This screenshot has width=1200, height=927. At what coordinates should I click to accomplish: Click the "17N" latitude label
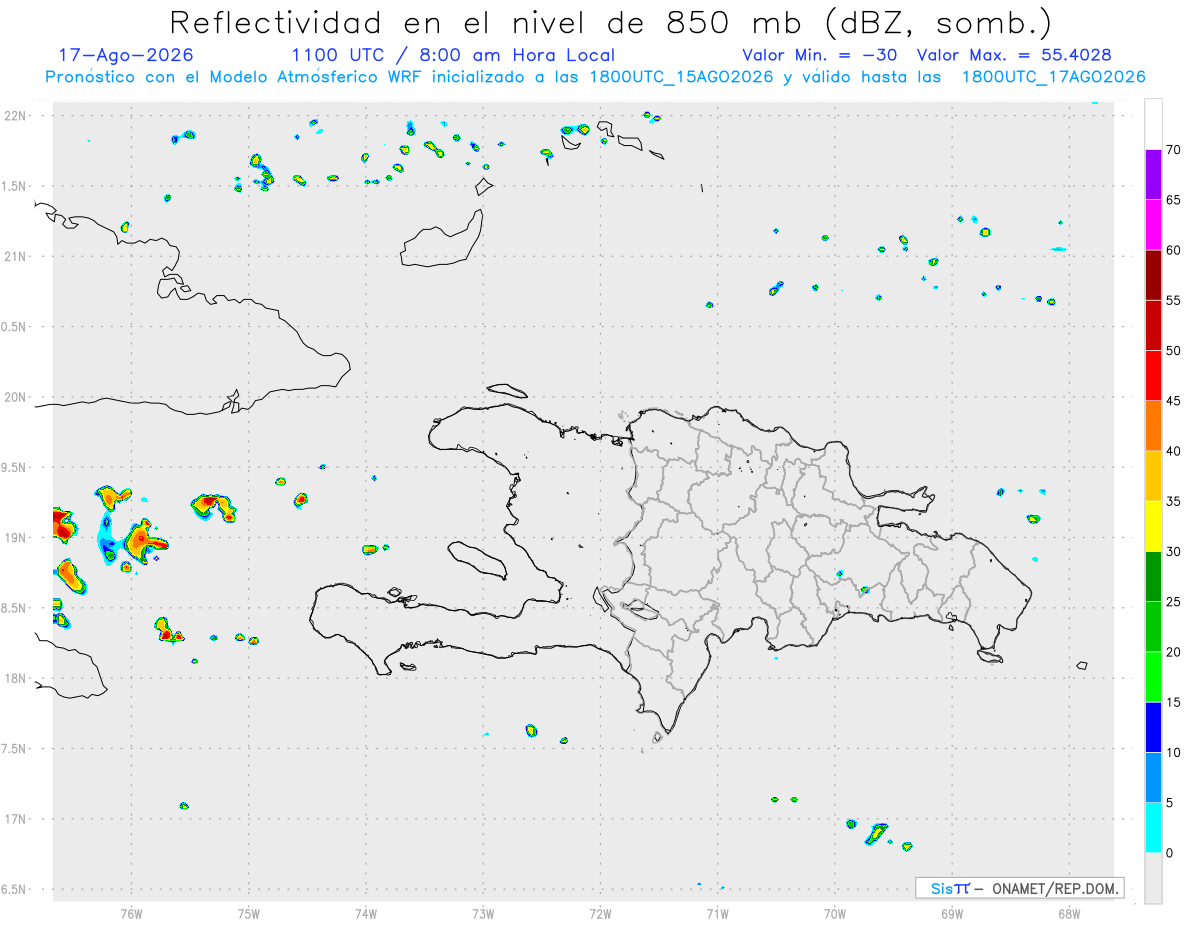(x=17, y=819)
